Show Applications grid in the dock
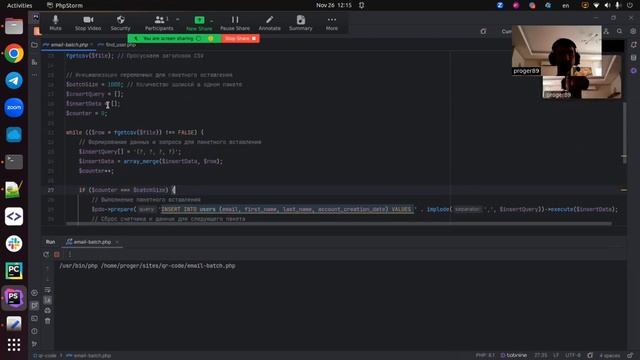Viewport: 640px width, 360px height. pyautogui.click(x=14, y=345)
